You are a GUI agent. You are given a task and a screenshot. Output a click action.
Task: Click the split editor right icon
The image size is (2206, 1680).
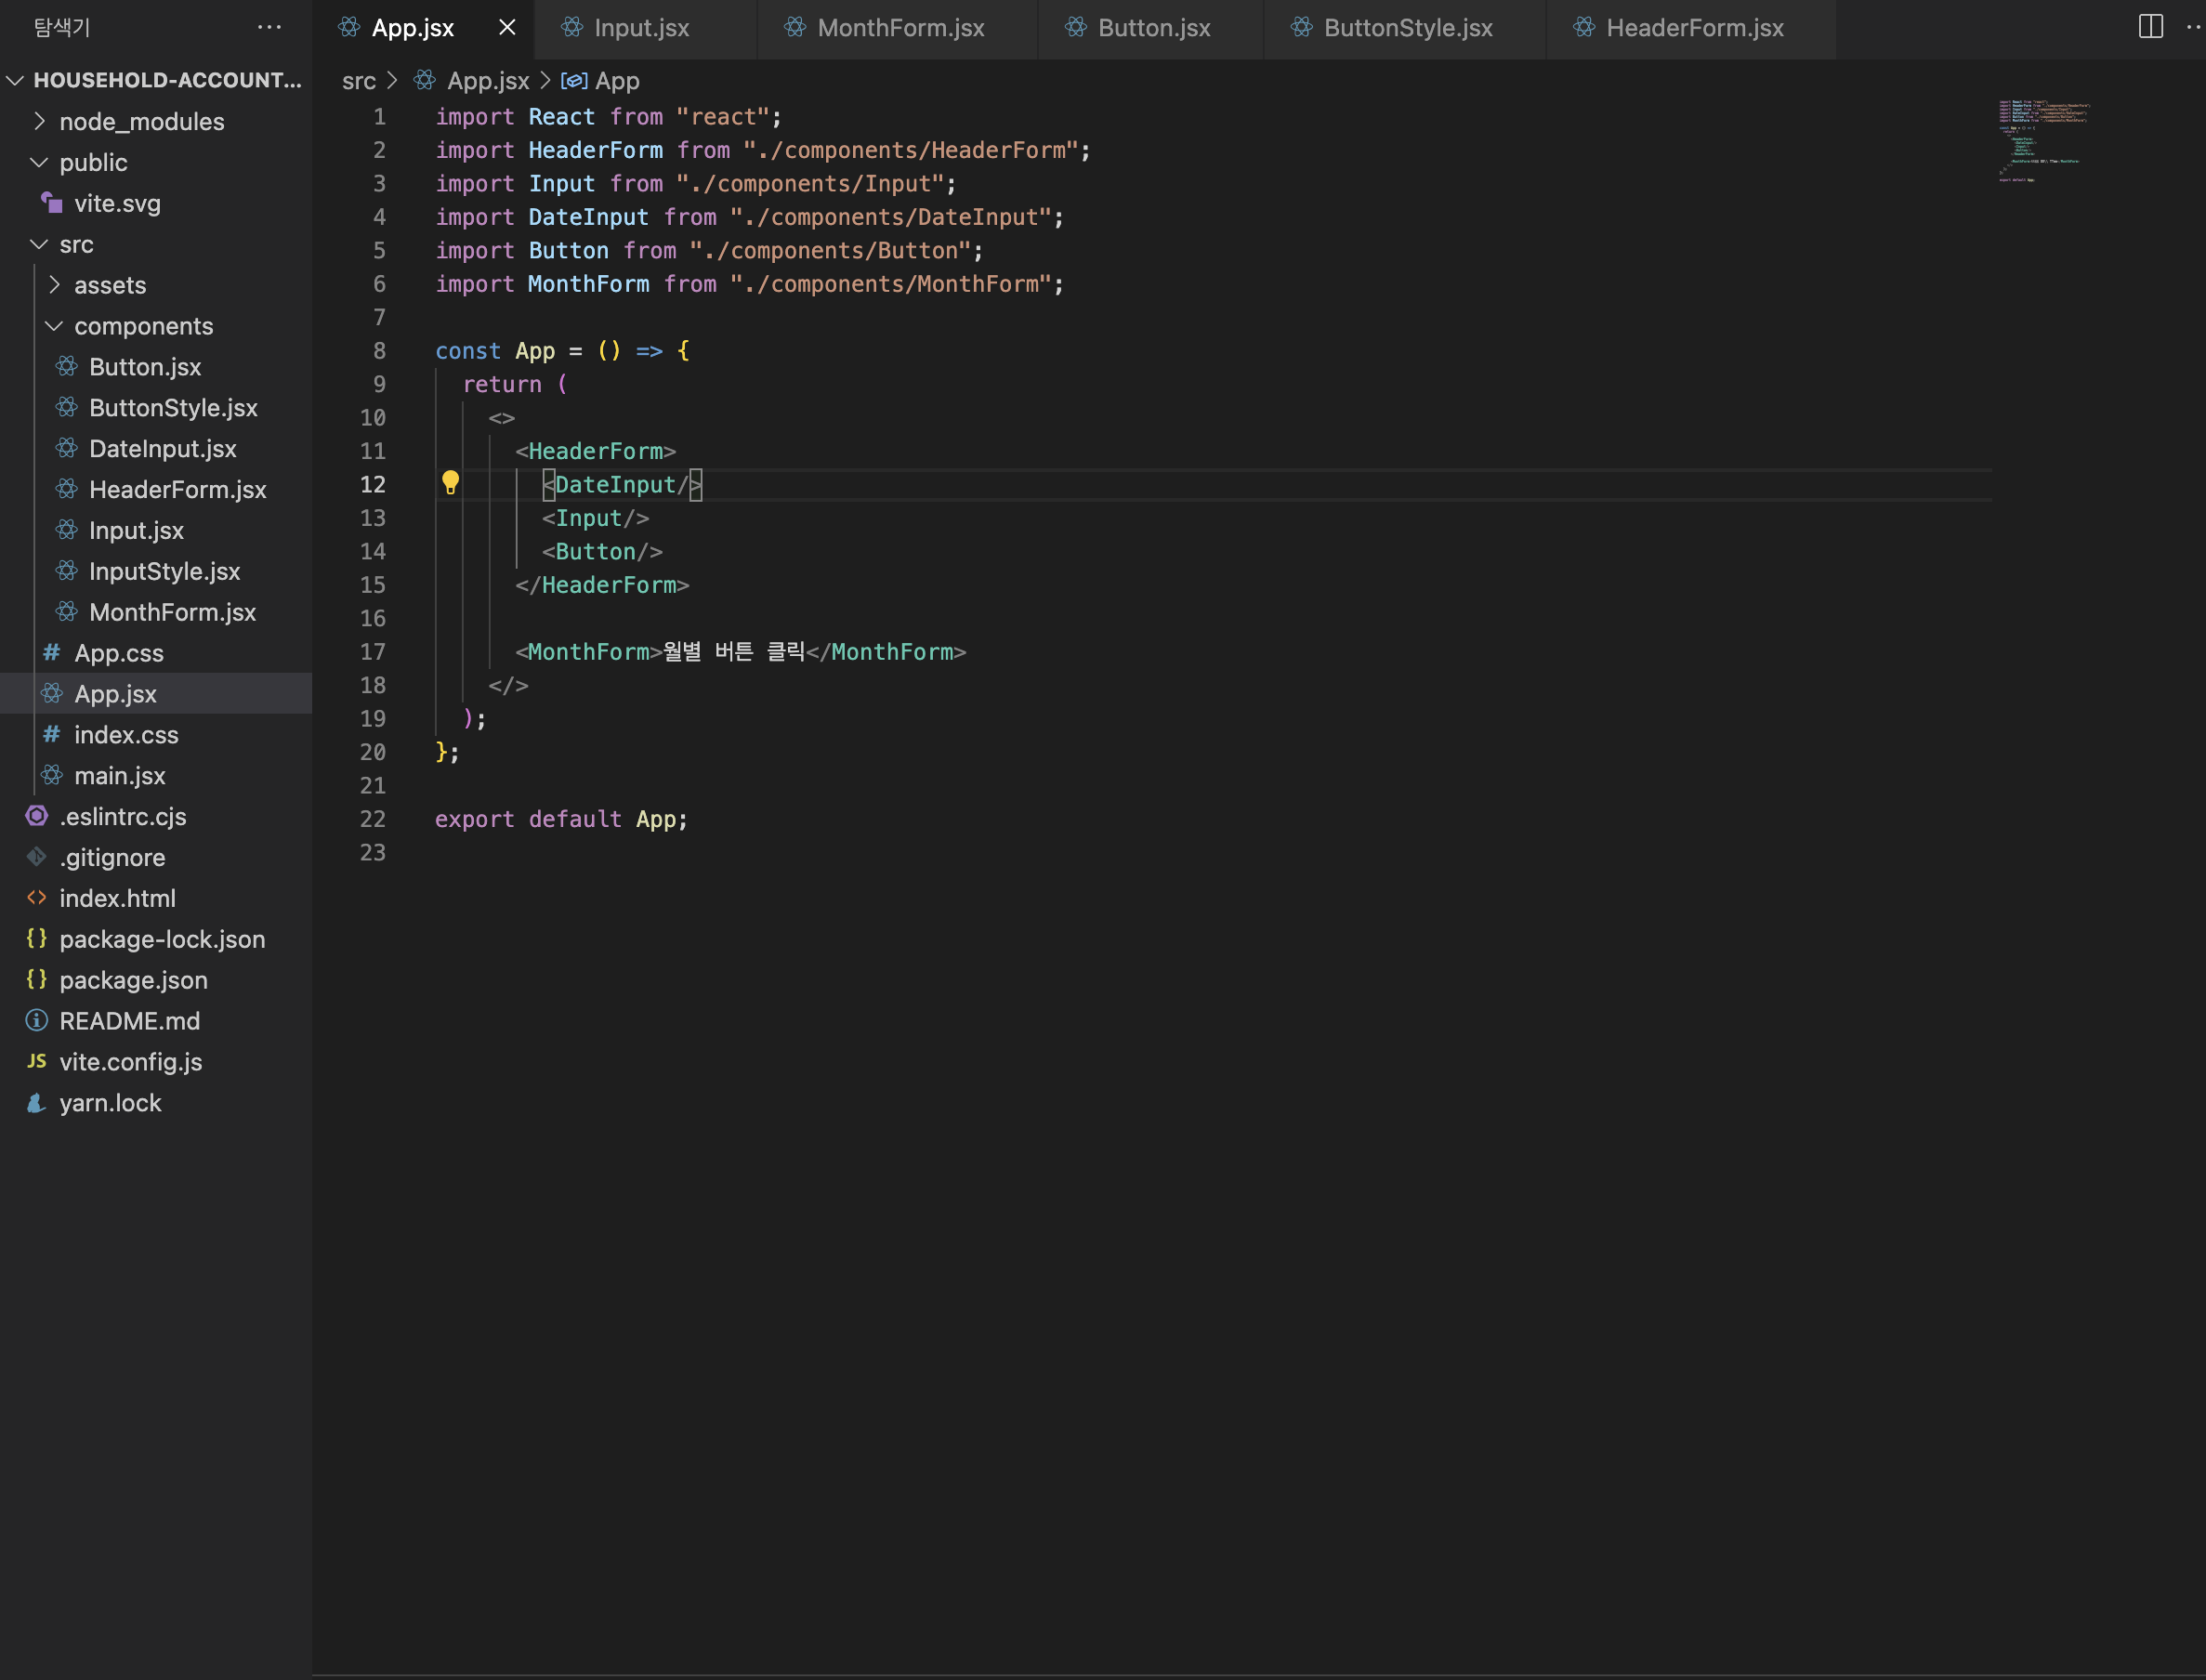(x=2150, y=27)
